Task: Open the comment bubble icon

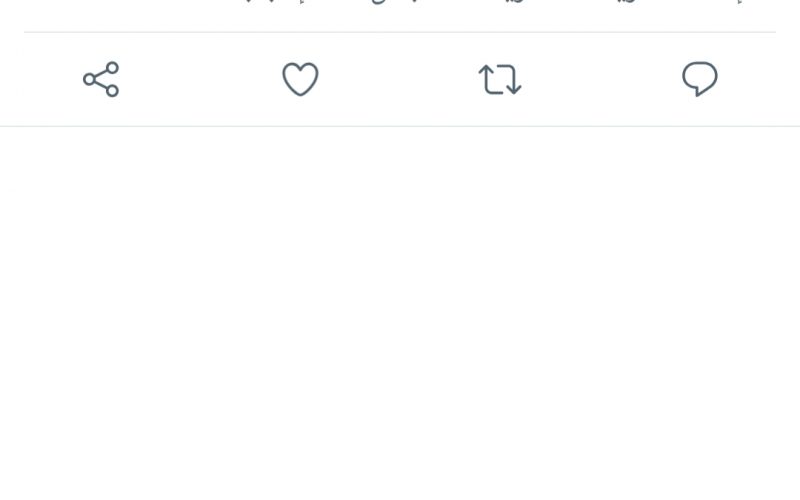Action: (700, 79)
